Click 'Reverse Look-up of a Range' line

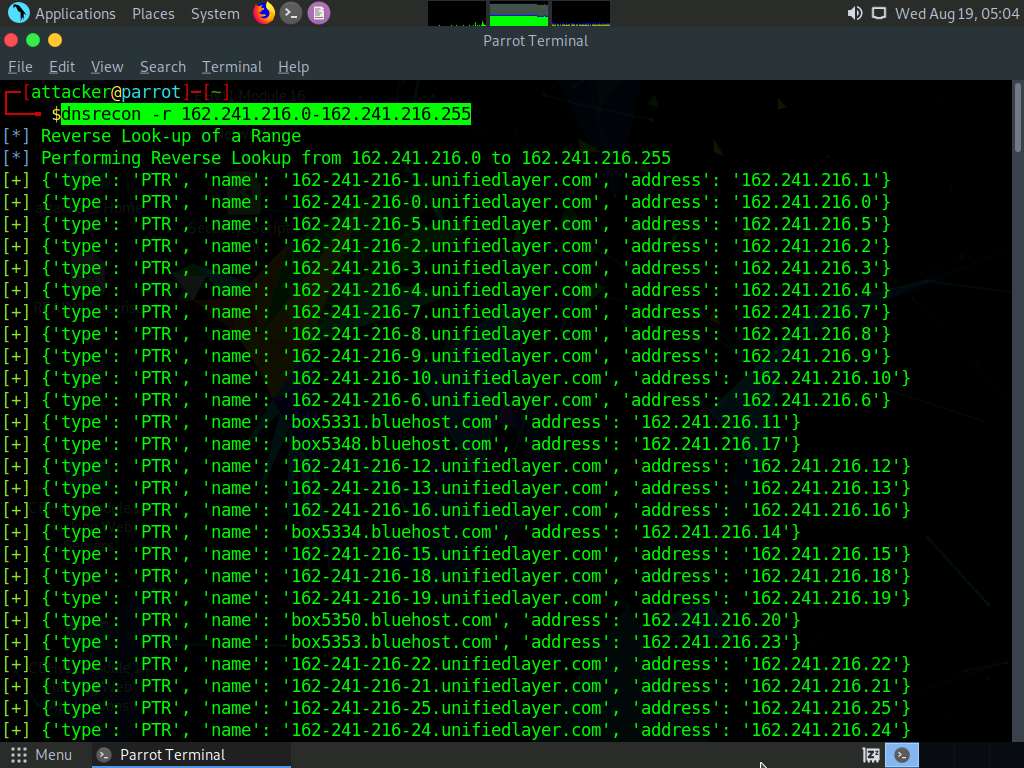coord(171,136)
